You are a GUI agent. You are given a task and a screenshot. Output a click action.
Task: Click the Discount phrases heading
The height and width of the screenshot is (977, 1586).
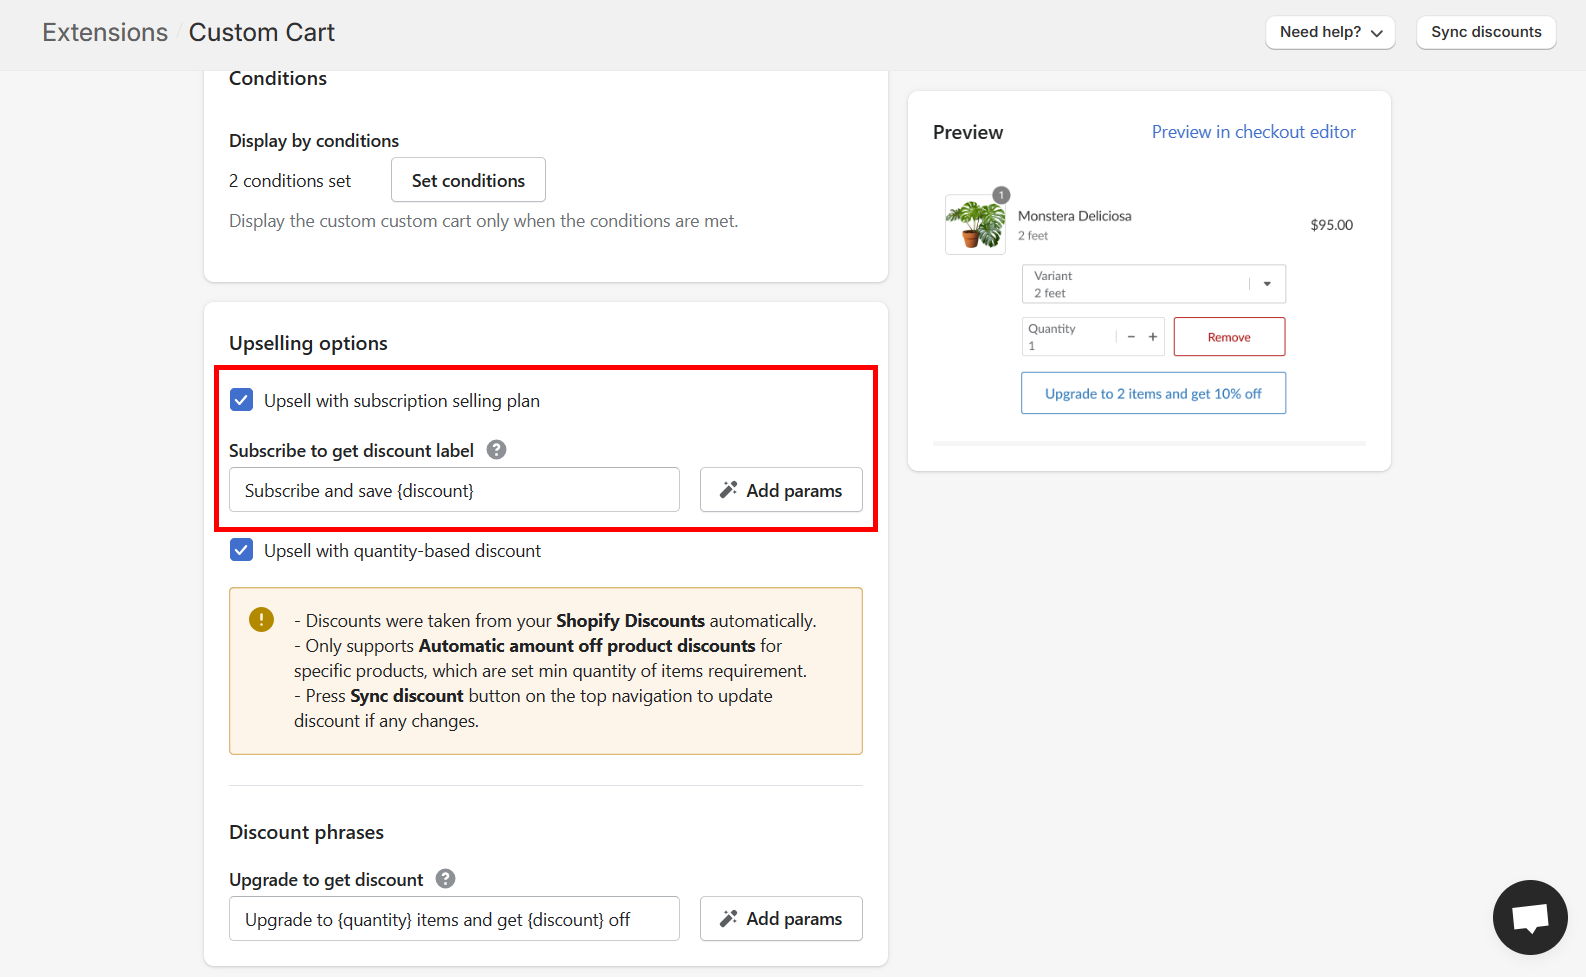(x=306, y=832)
